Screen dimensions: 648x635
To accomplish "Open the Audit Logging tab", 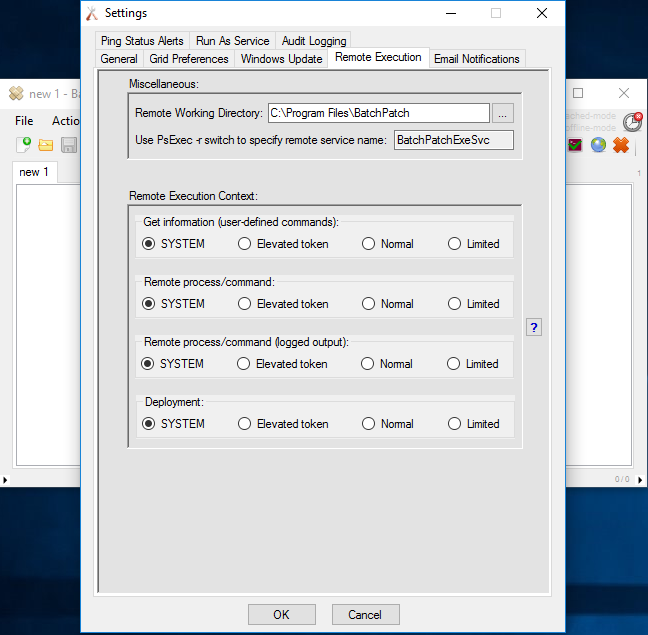I will tap(314, 41).
